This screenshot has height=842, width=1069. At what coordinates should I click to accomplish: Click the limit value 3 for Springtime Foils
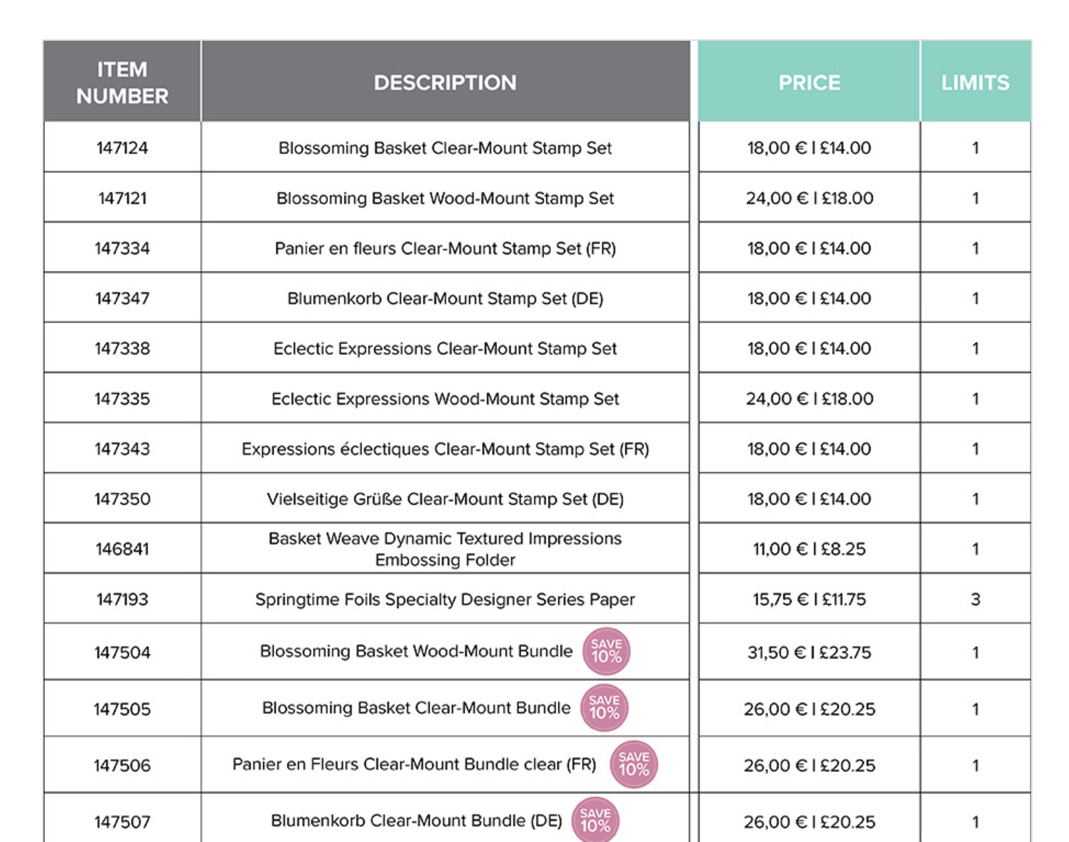coord(975,600)
